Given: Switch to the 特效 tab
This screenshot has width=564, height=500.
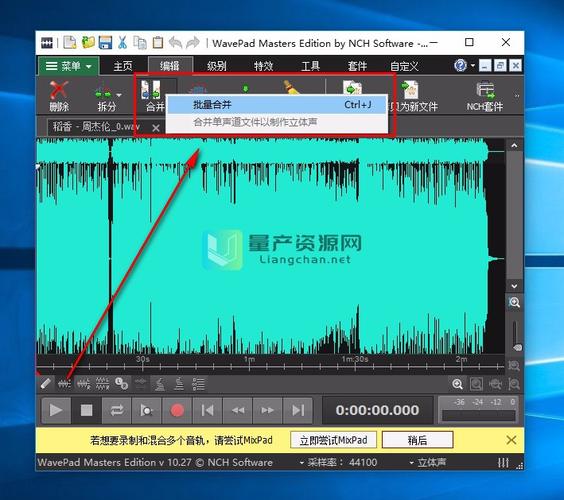Looking at the screenshot, I should click(263, 66).
